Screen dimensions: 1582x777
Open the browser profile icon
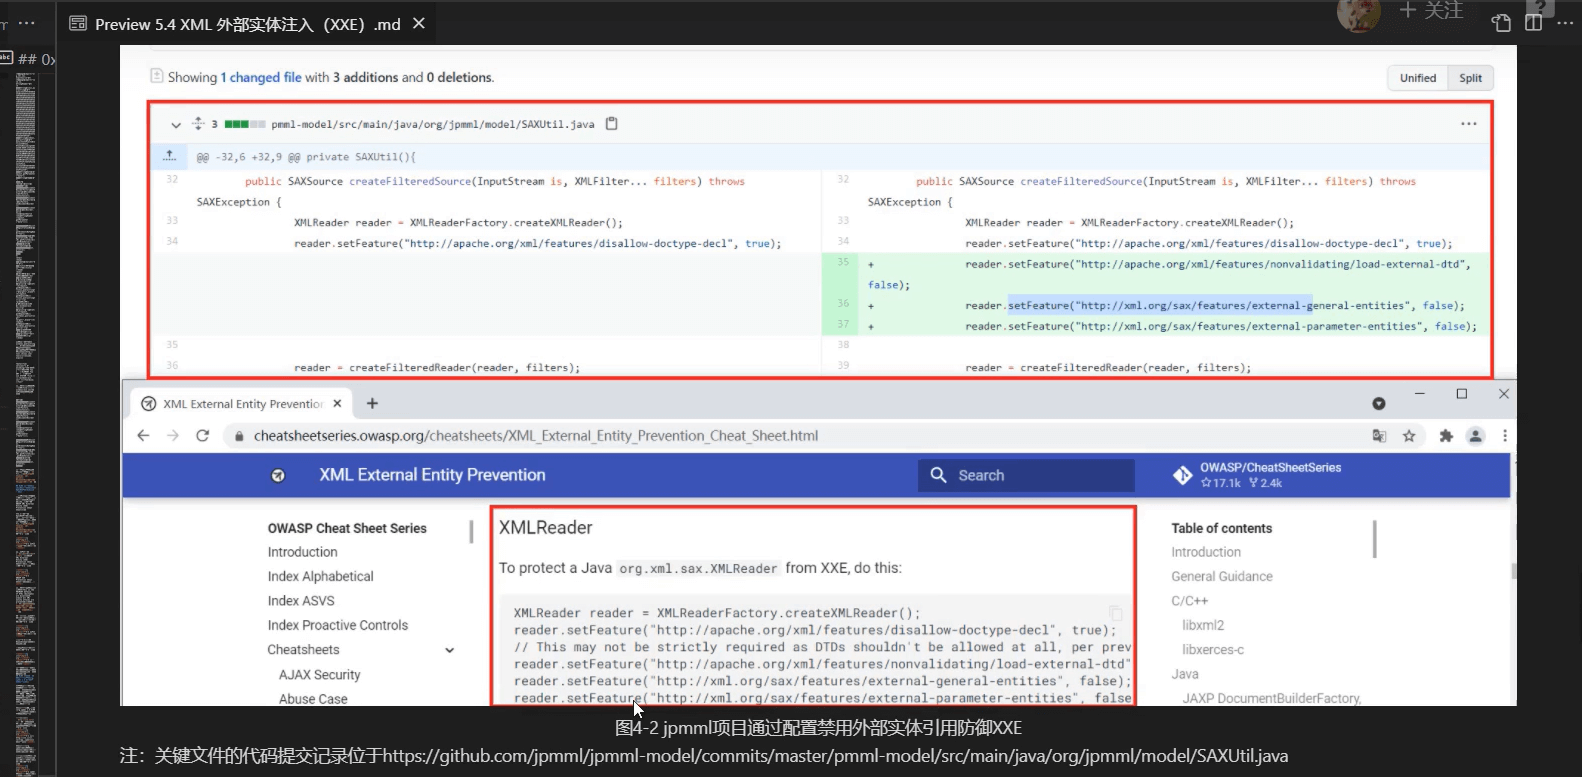click(1475, 435)
